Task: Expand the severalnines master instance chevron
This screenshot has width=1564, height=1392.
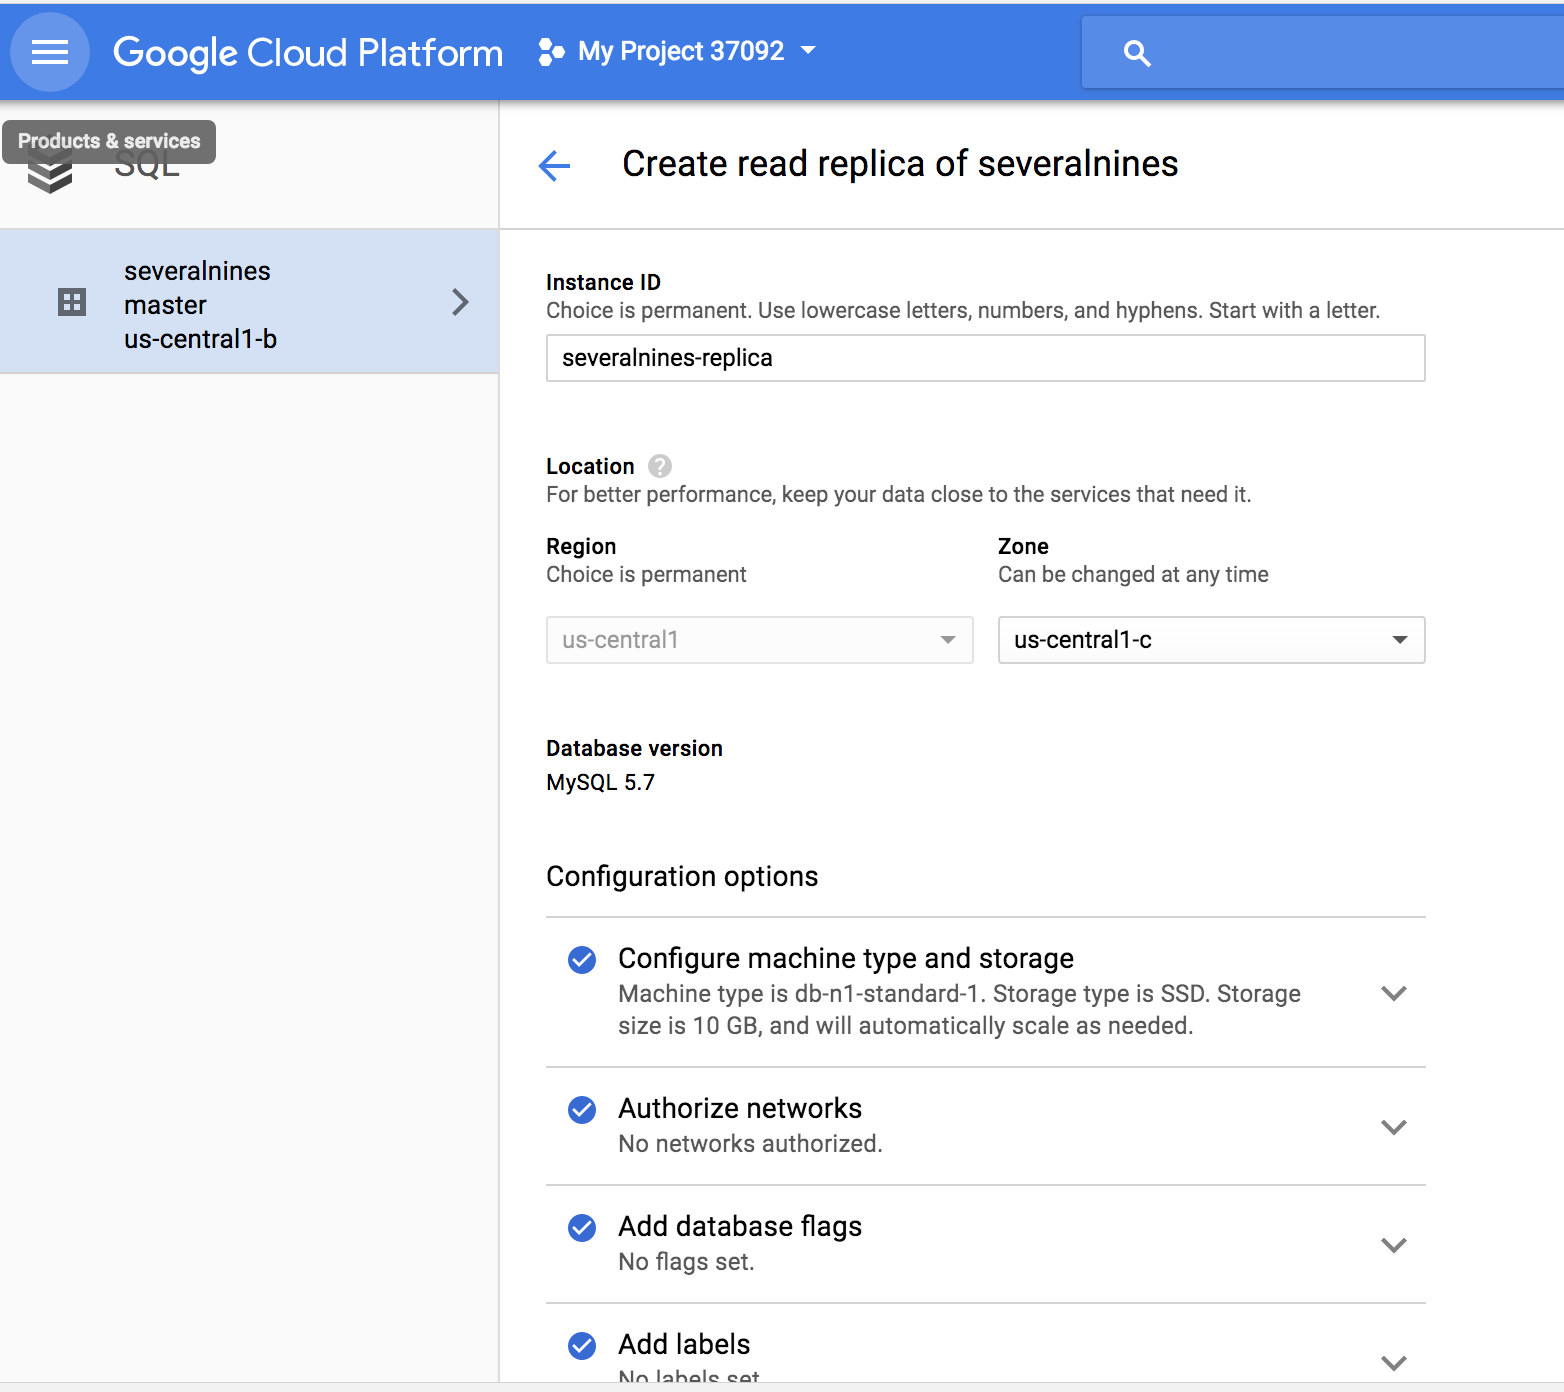Action: (460, 302)
